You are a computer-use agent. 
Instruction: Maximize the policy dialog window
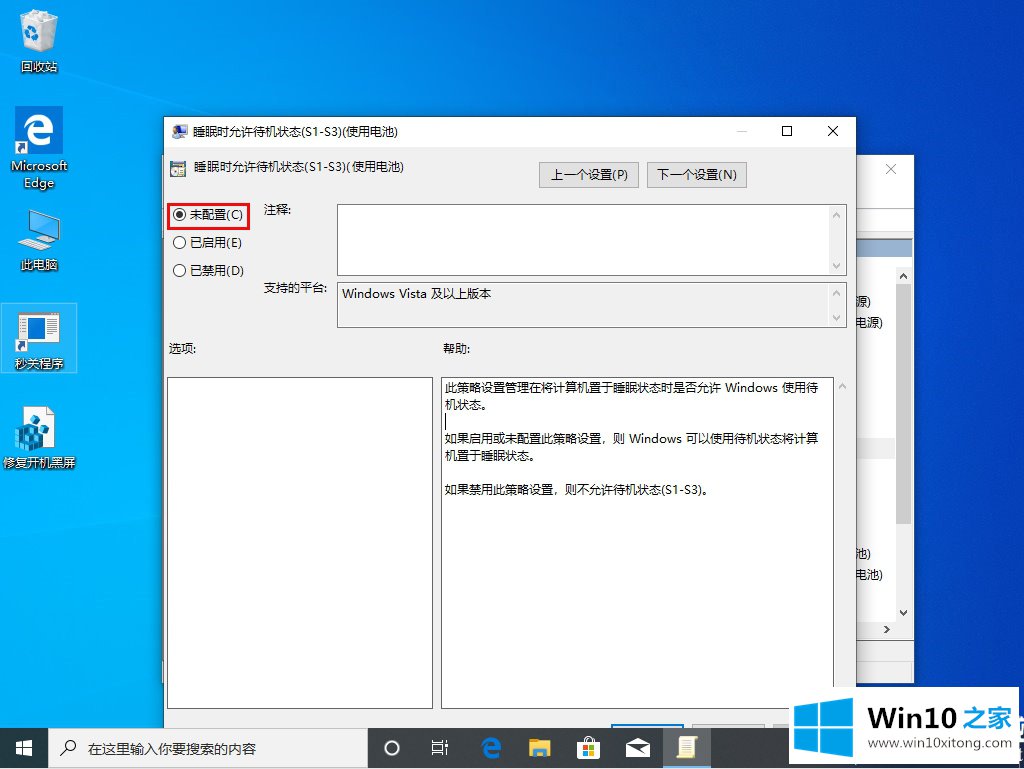pyautogui.click(x=787, y=131)
